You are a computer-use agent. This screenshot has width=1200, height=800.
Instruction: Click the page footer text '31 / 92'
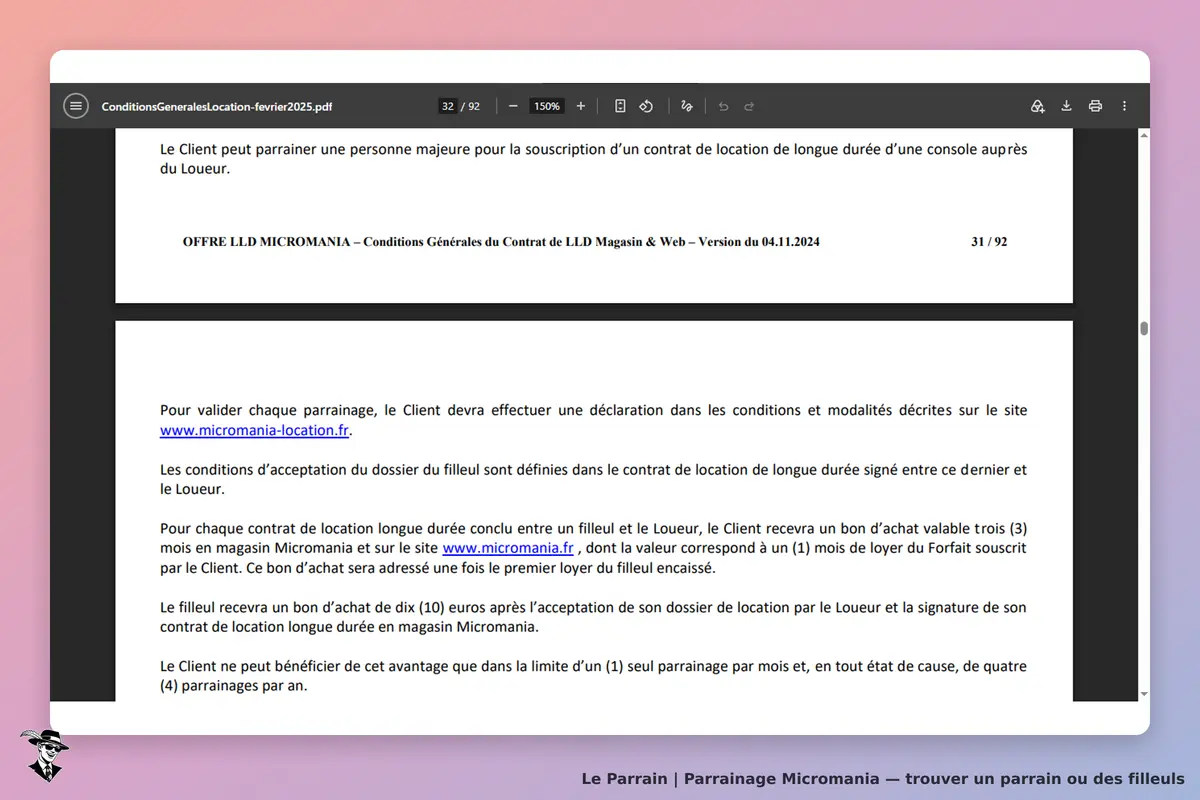point(988,242)
